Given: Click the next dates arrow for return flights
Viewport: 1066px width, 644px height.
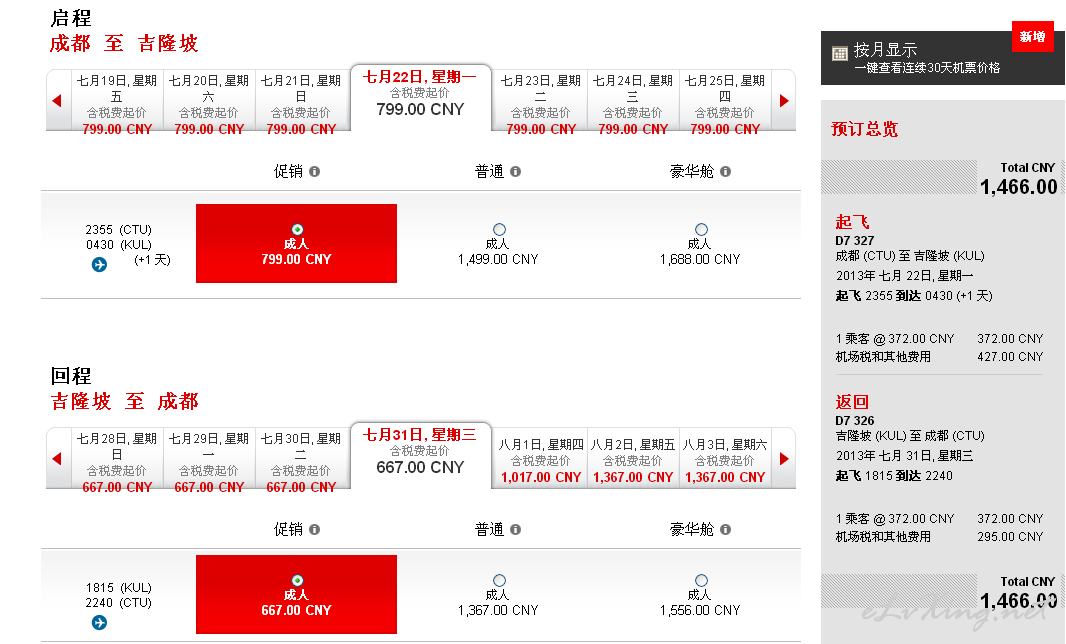Looking at the screenshot, I should tap(784, 459).
